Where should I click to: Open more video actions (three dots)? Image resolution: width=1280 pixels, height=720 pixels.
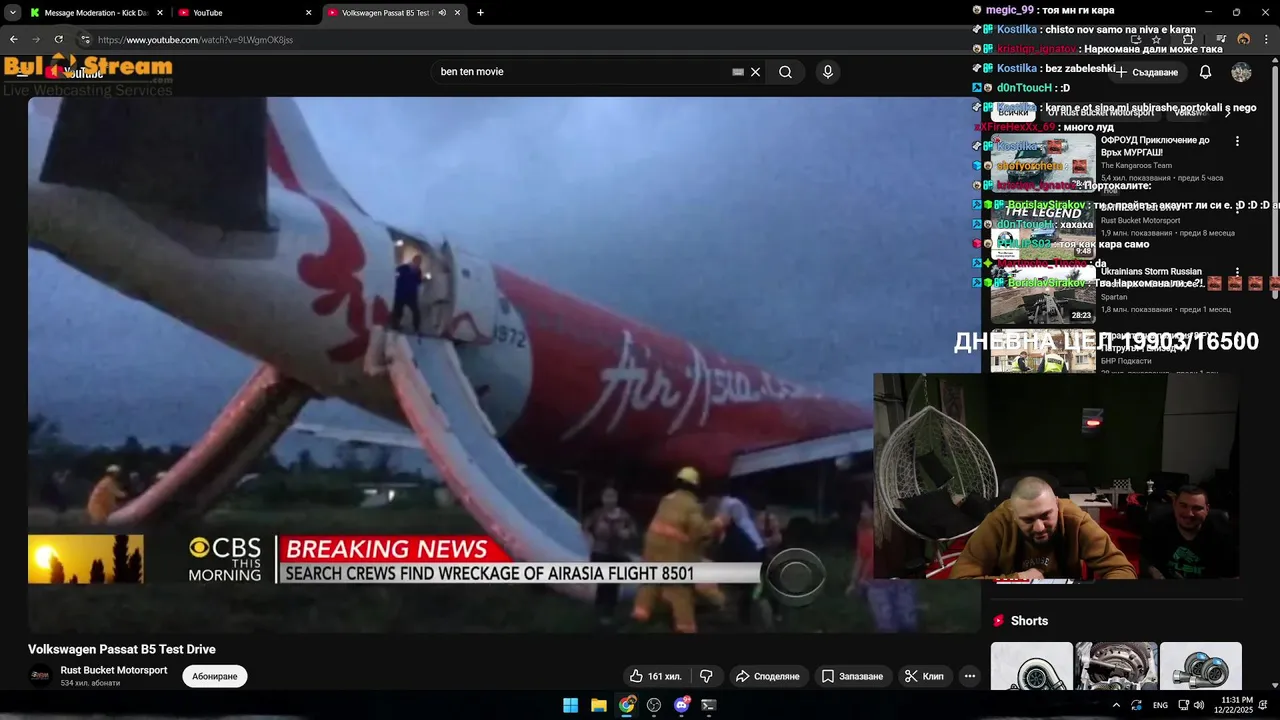[970, 677]
